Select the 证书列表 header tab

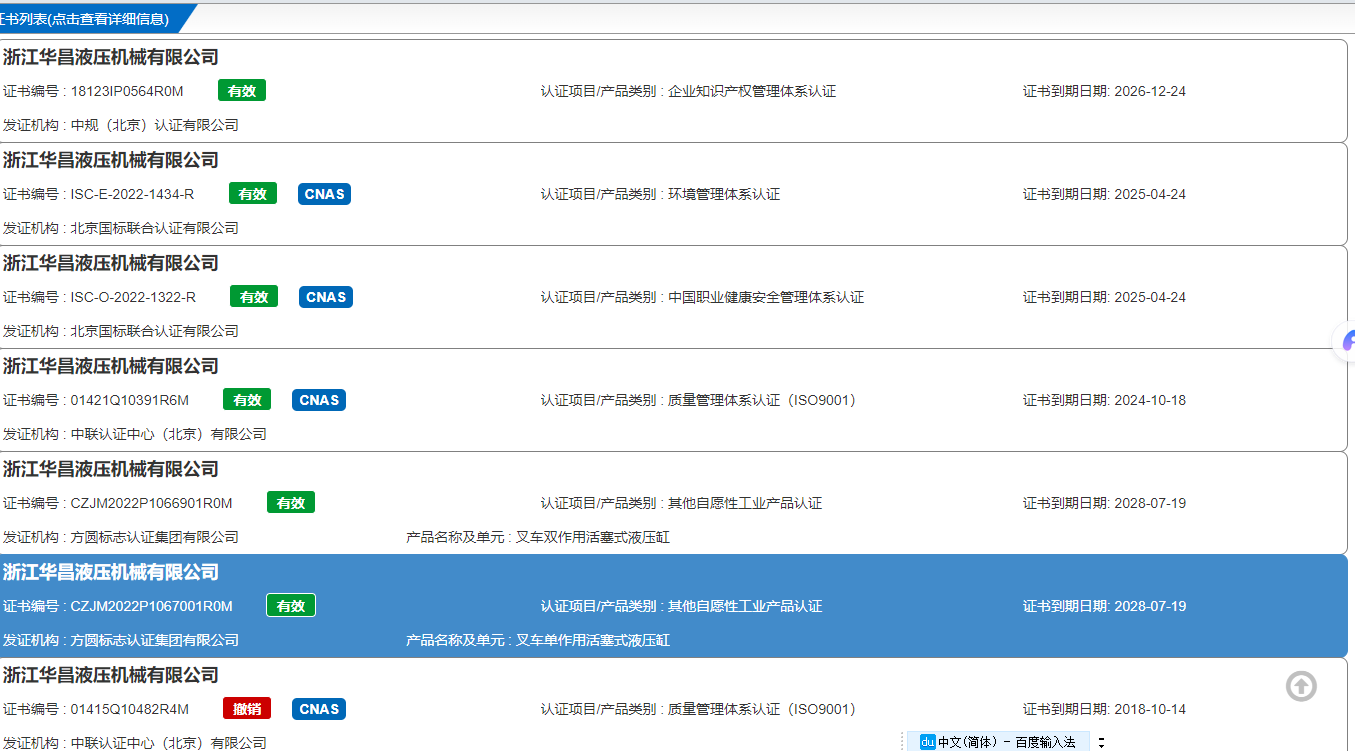92,18
